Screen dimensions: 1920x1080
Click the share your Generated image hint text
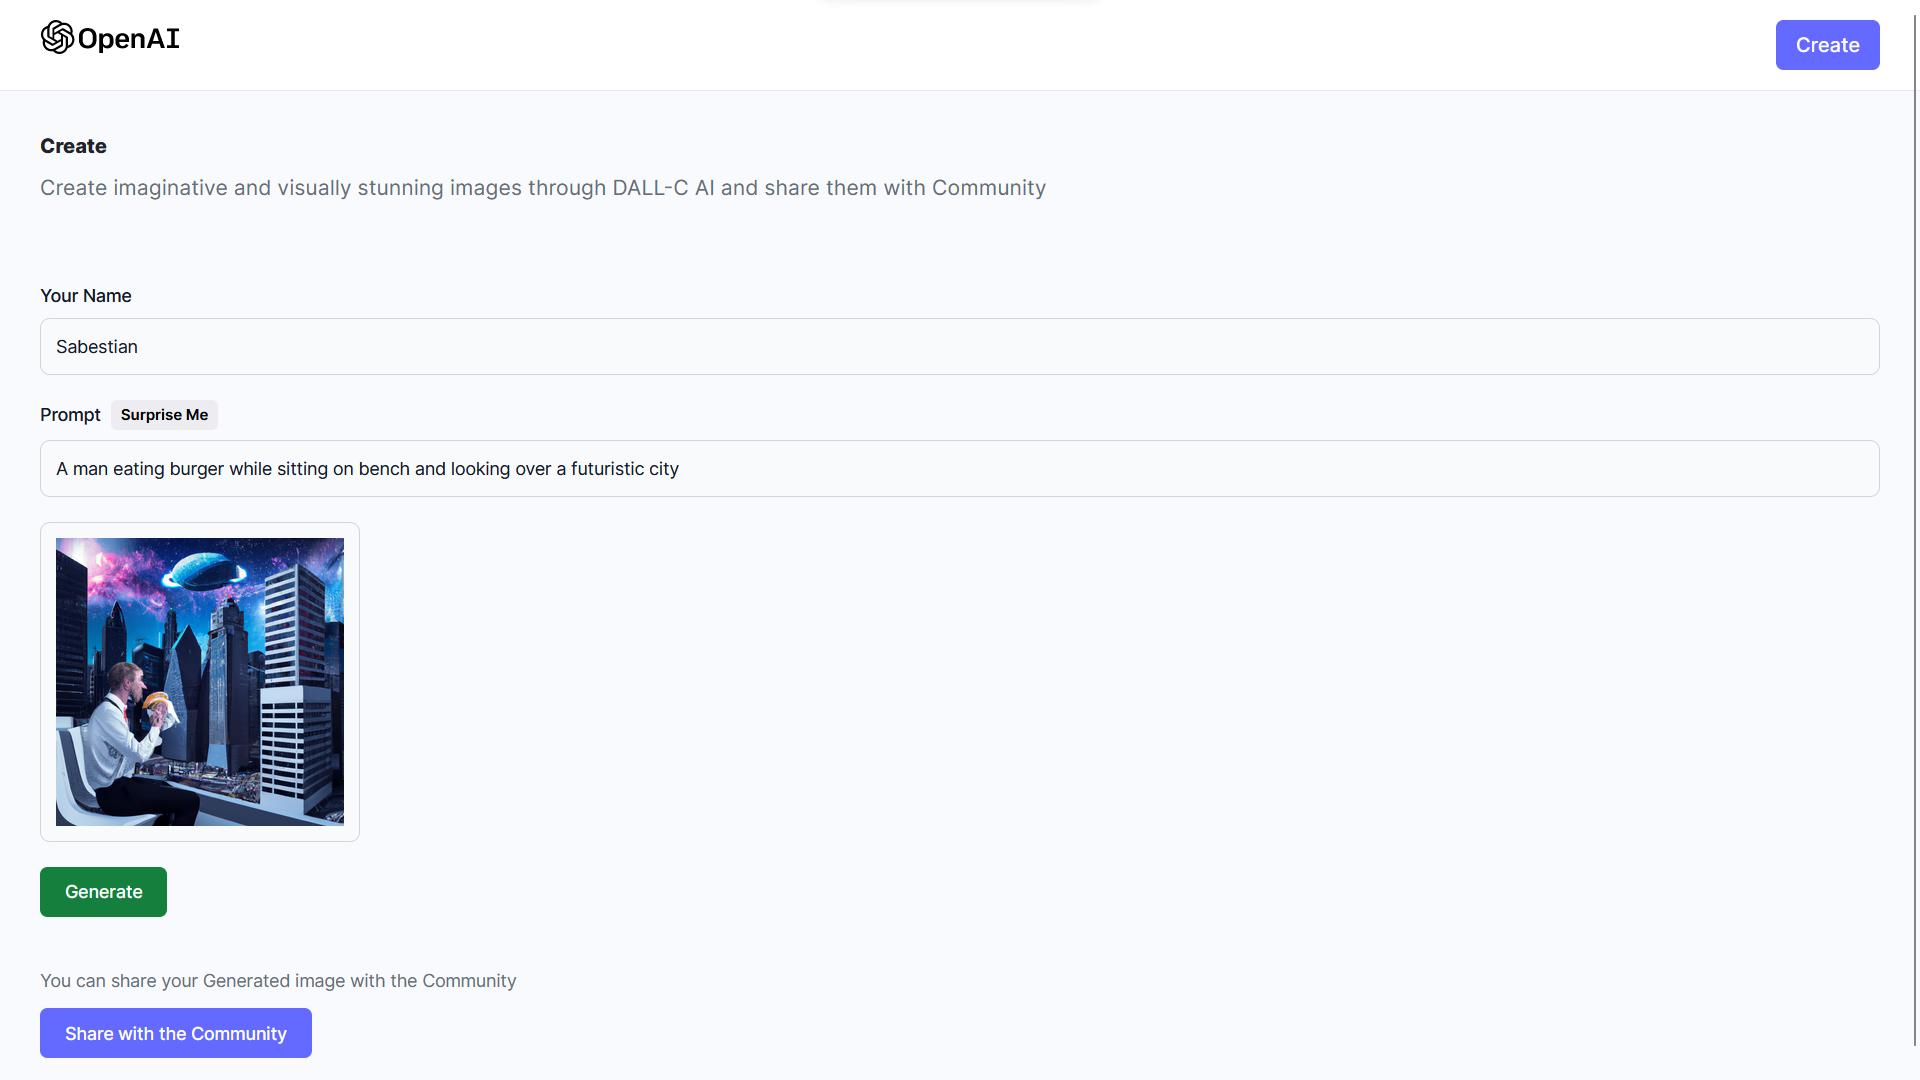pos(278,981)
